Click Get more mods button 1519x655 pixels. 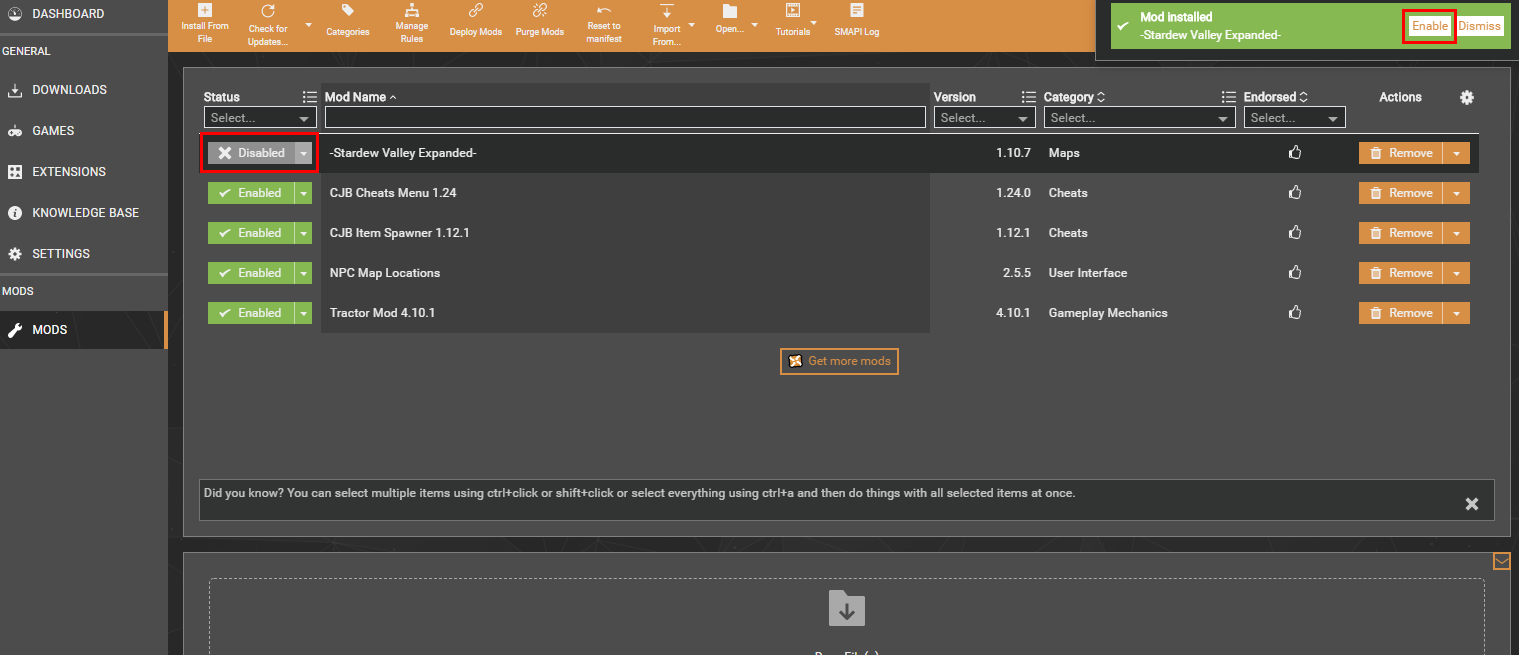839,361
